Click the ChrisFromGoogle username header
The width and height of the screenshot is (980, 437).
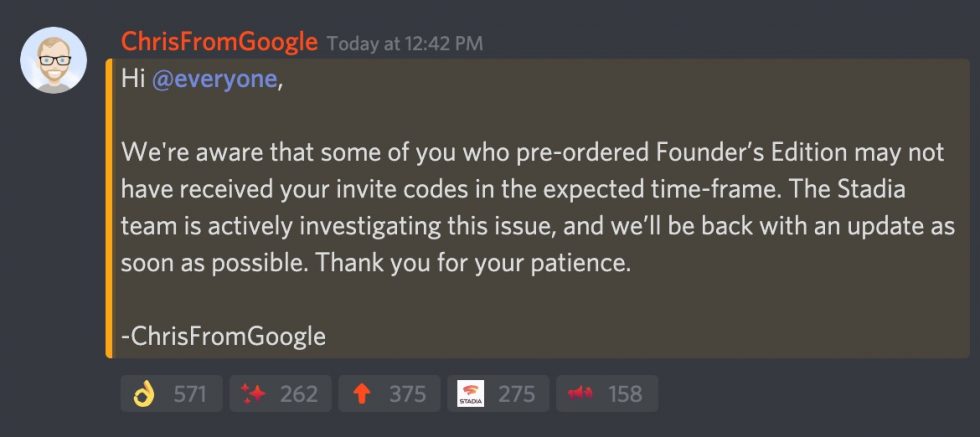[219, 42]
